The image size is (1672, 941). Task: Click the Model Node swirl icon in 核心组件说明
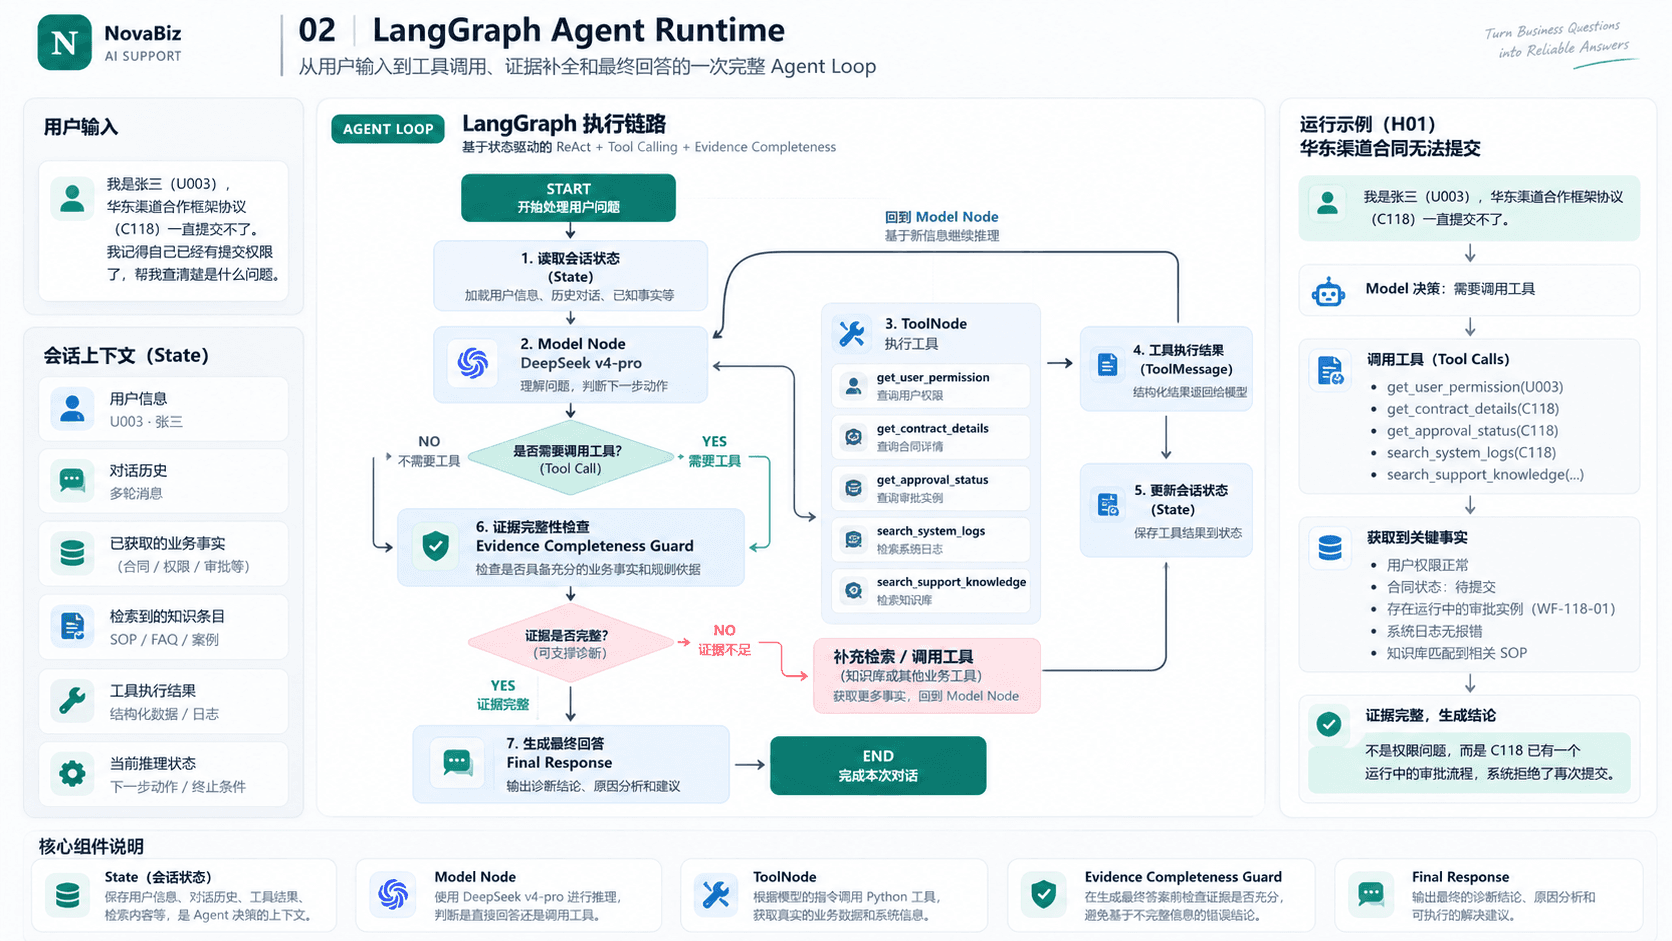click(x=393, y=895)
